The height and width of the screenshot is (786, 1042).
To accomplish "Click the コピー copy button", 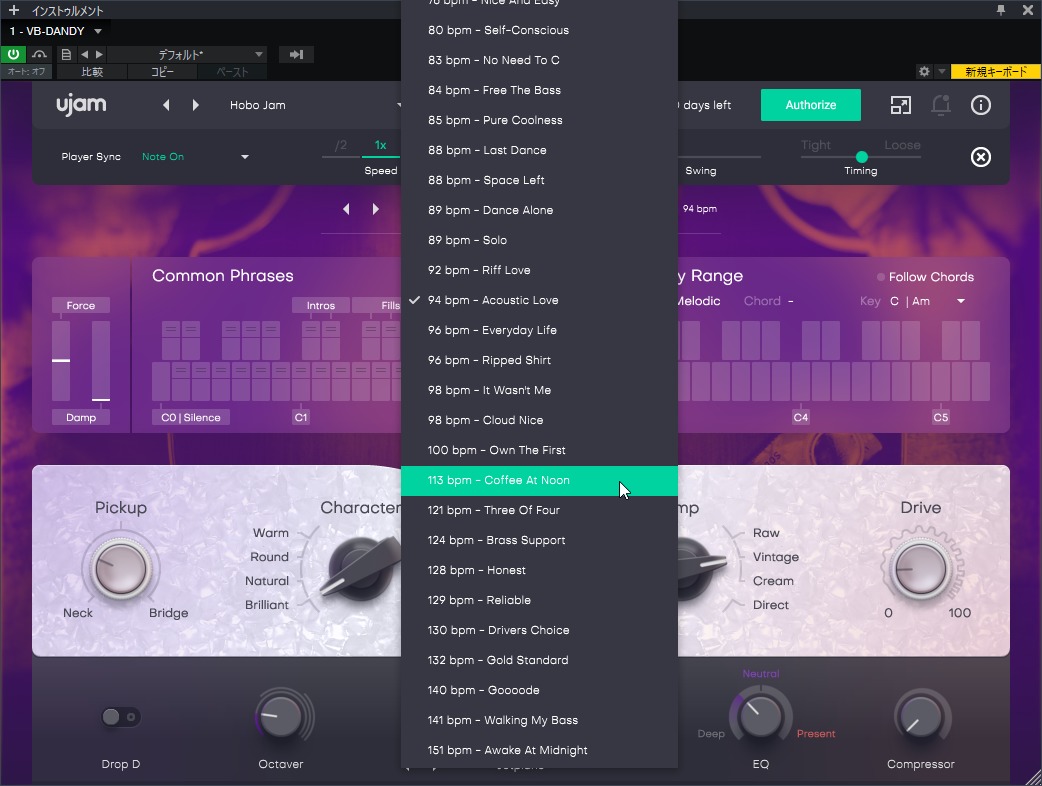I will [162, 72].
